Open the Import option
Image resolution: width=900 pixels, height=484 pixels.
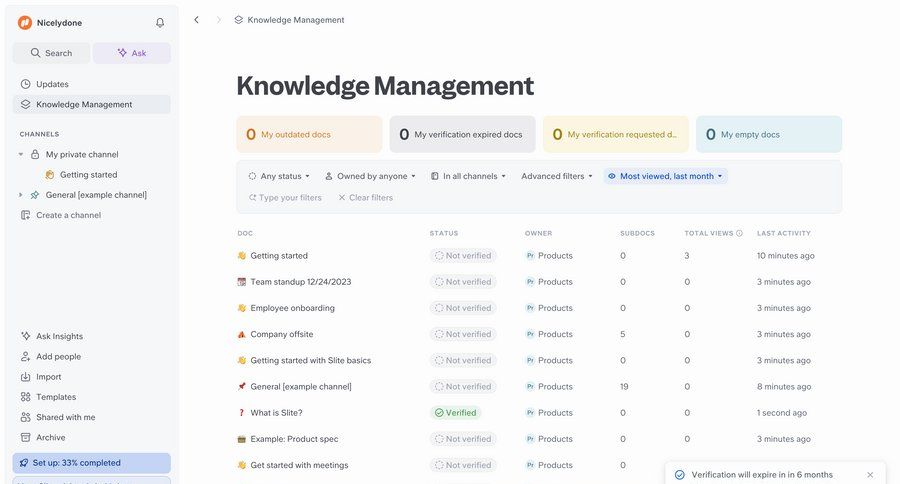48,377
